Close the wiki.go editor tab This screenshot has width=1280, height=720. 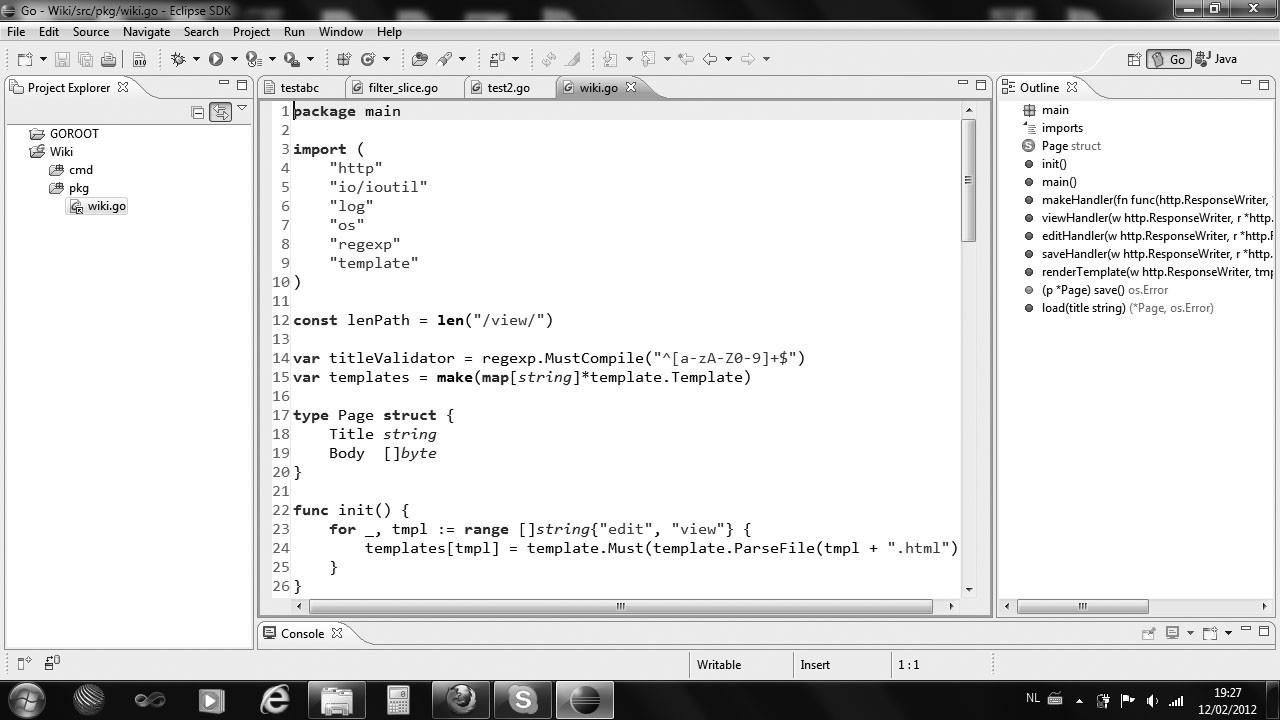click(631, 87)
